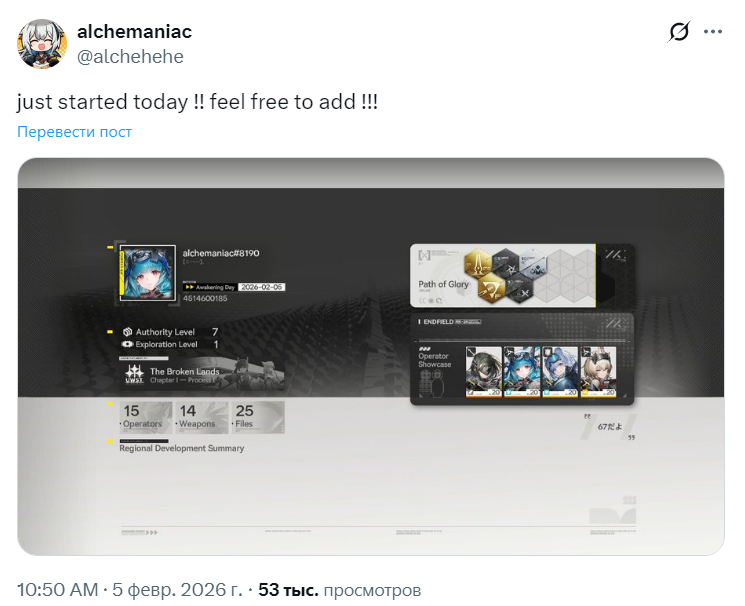Click the Regional Development Summary heading
745x606 pixels.
click(x=181, y=448)
